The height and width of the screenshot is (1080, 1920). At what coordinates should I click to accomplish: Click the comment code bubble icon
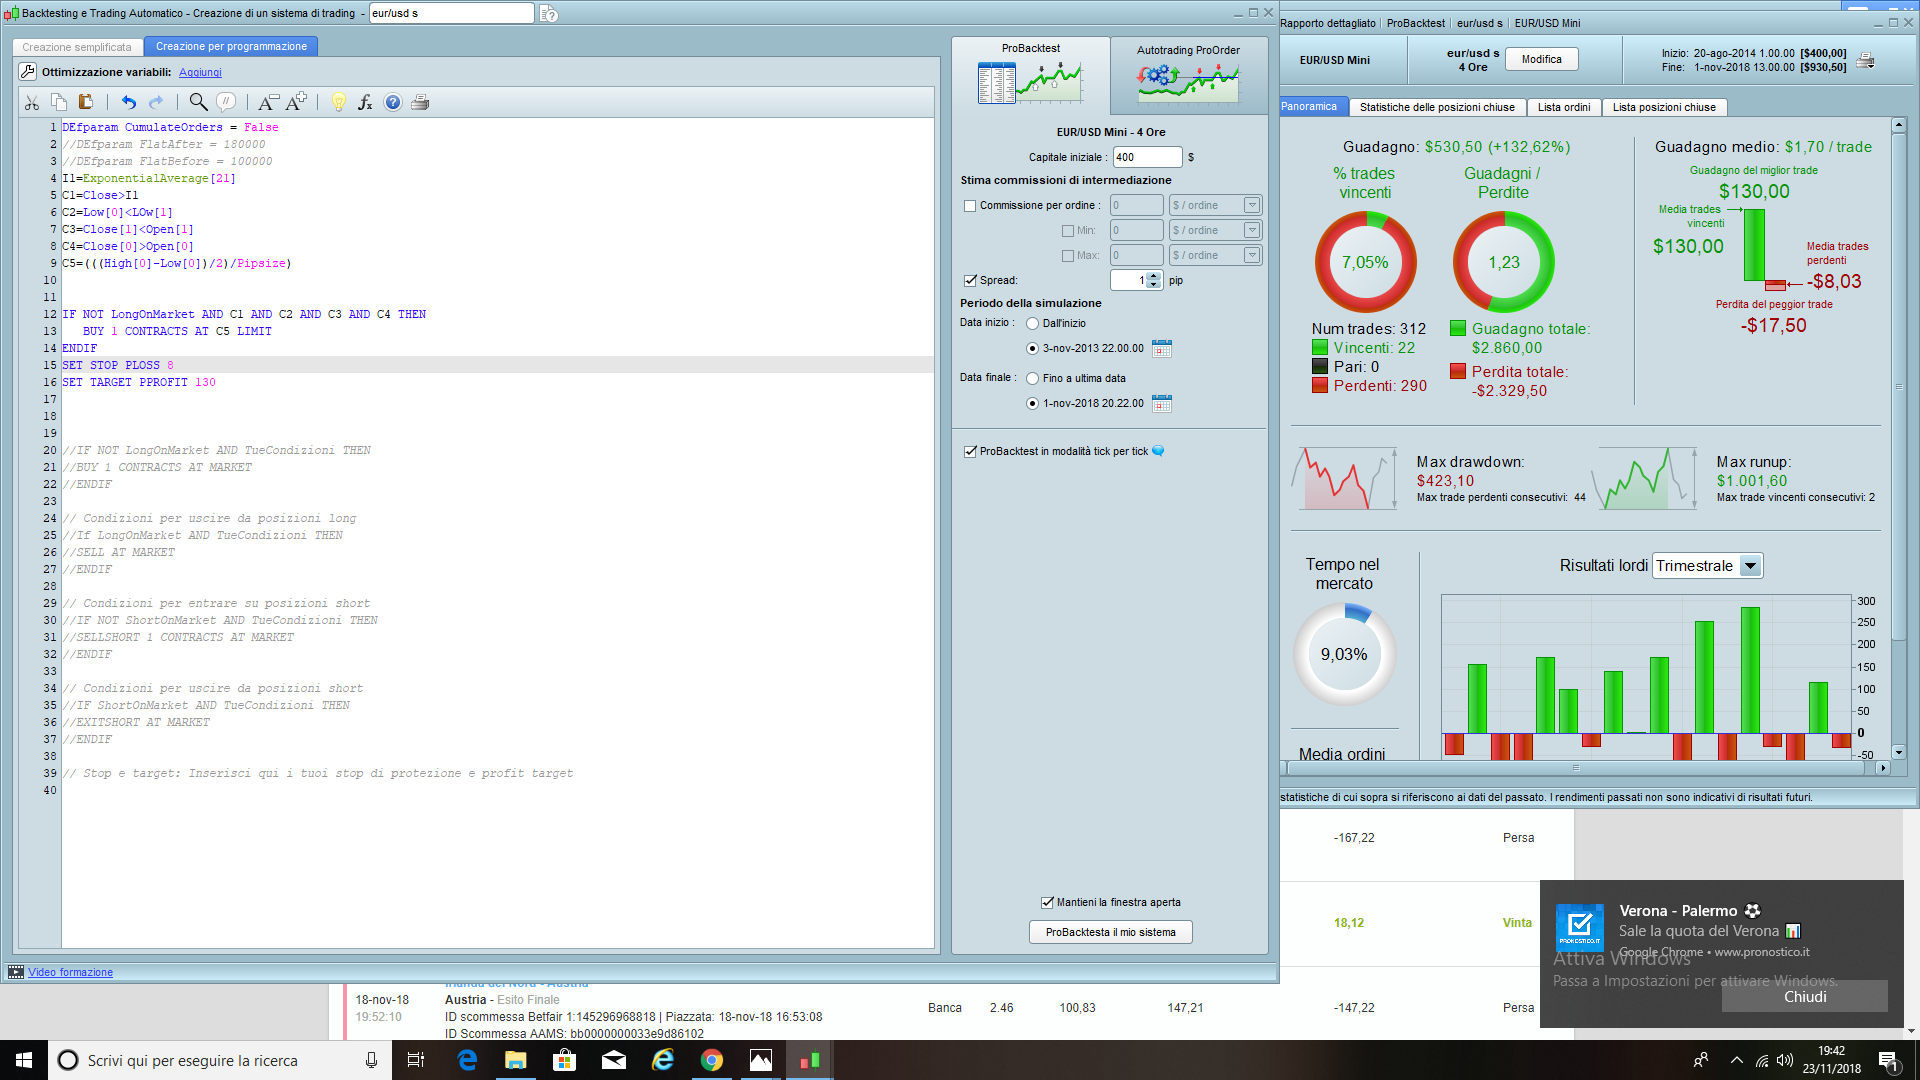227,102
